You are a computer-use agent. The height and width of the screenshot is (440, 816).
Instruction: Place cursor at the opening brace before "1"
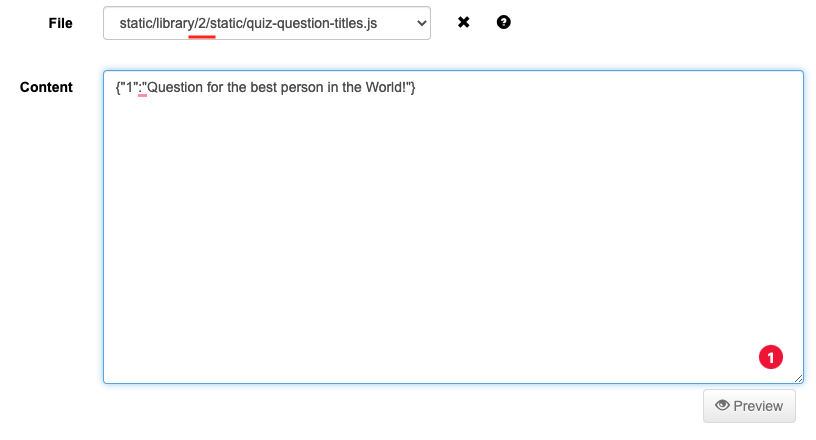(118, 87)
